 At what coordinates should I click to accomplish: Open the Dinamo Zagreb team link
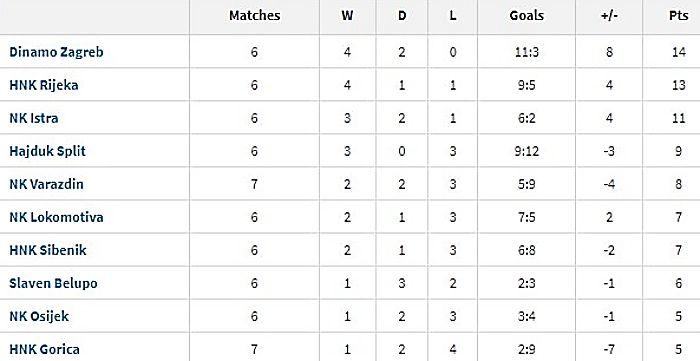pos(56,52)
